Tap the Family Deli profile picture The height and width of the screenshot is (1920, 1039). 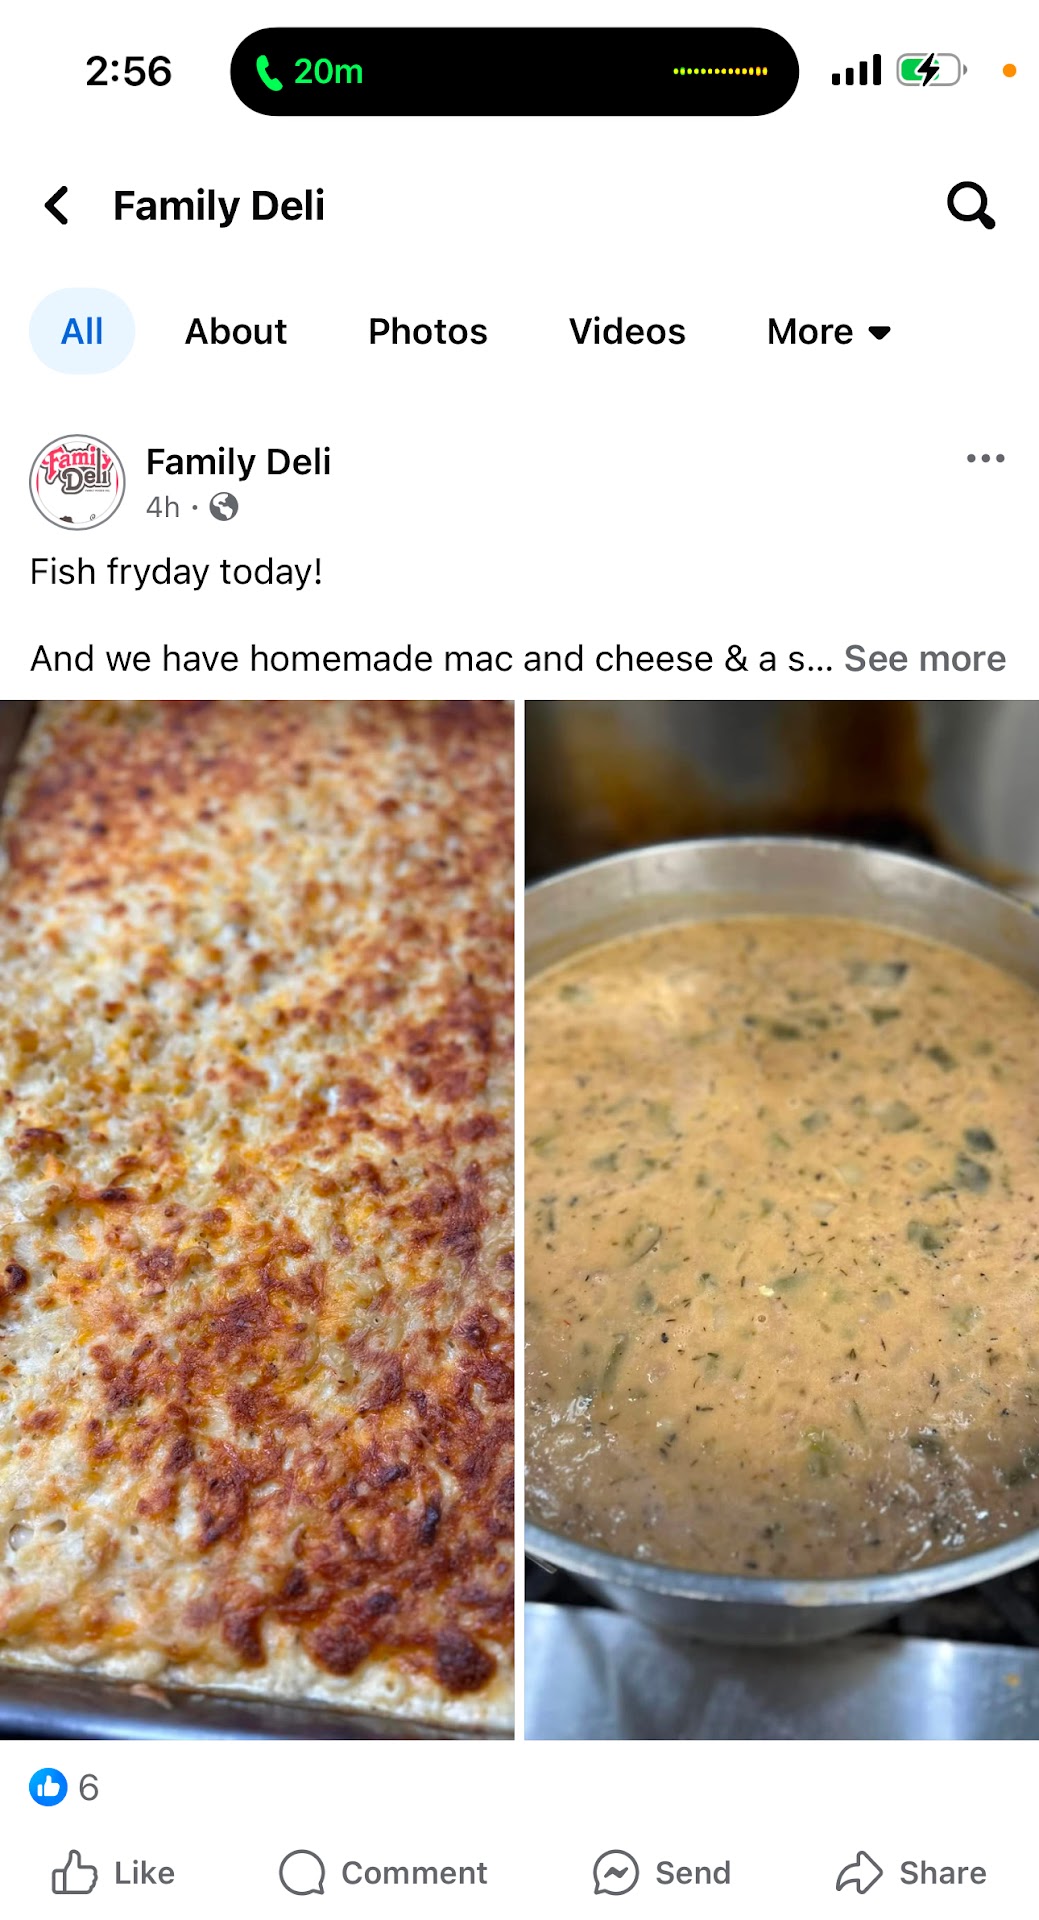coord(77,482)
